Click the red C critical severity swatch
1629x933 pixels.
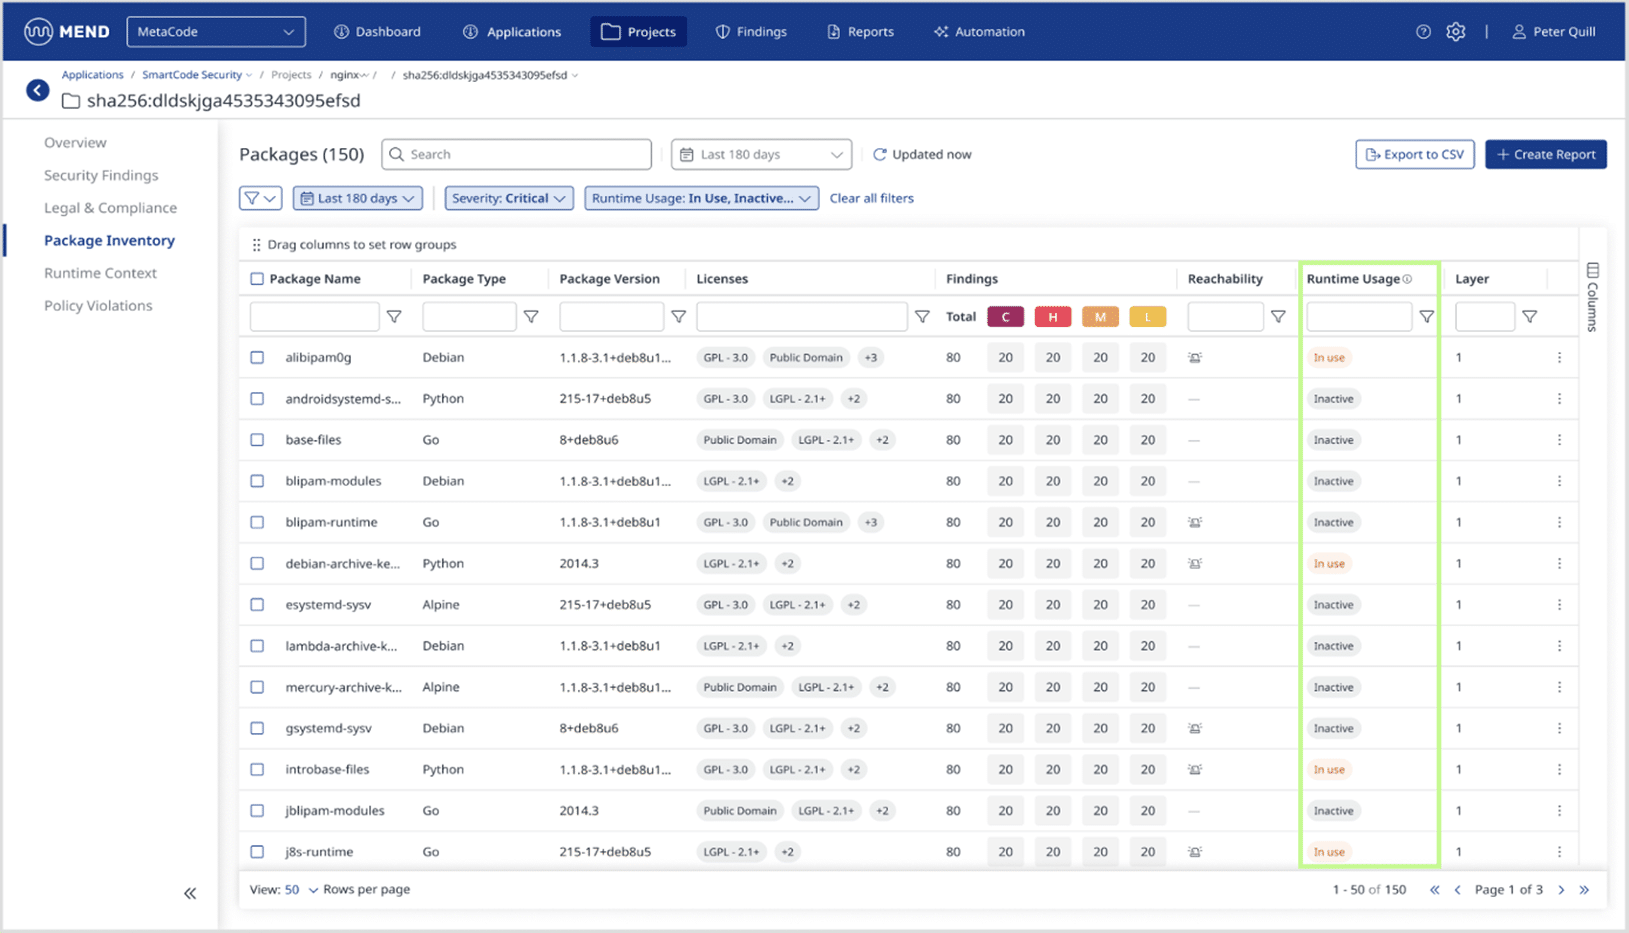1005,316
